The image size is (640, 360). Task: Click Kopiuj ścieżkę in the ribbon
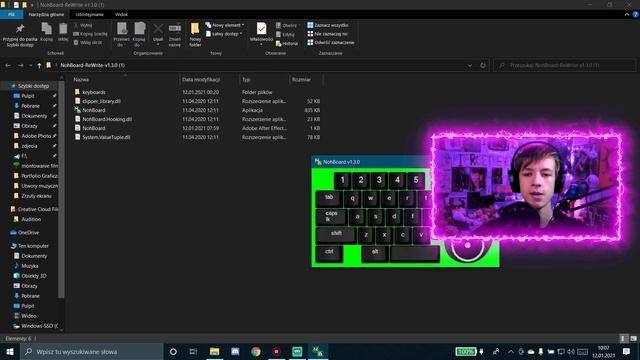coord(90,34)
